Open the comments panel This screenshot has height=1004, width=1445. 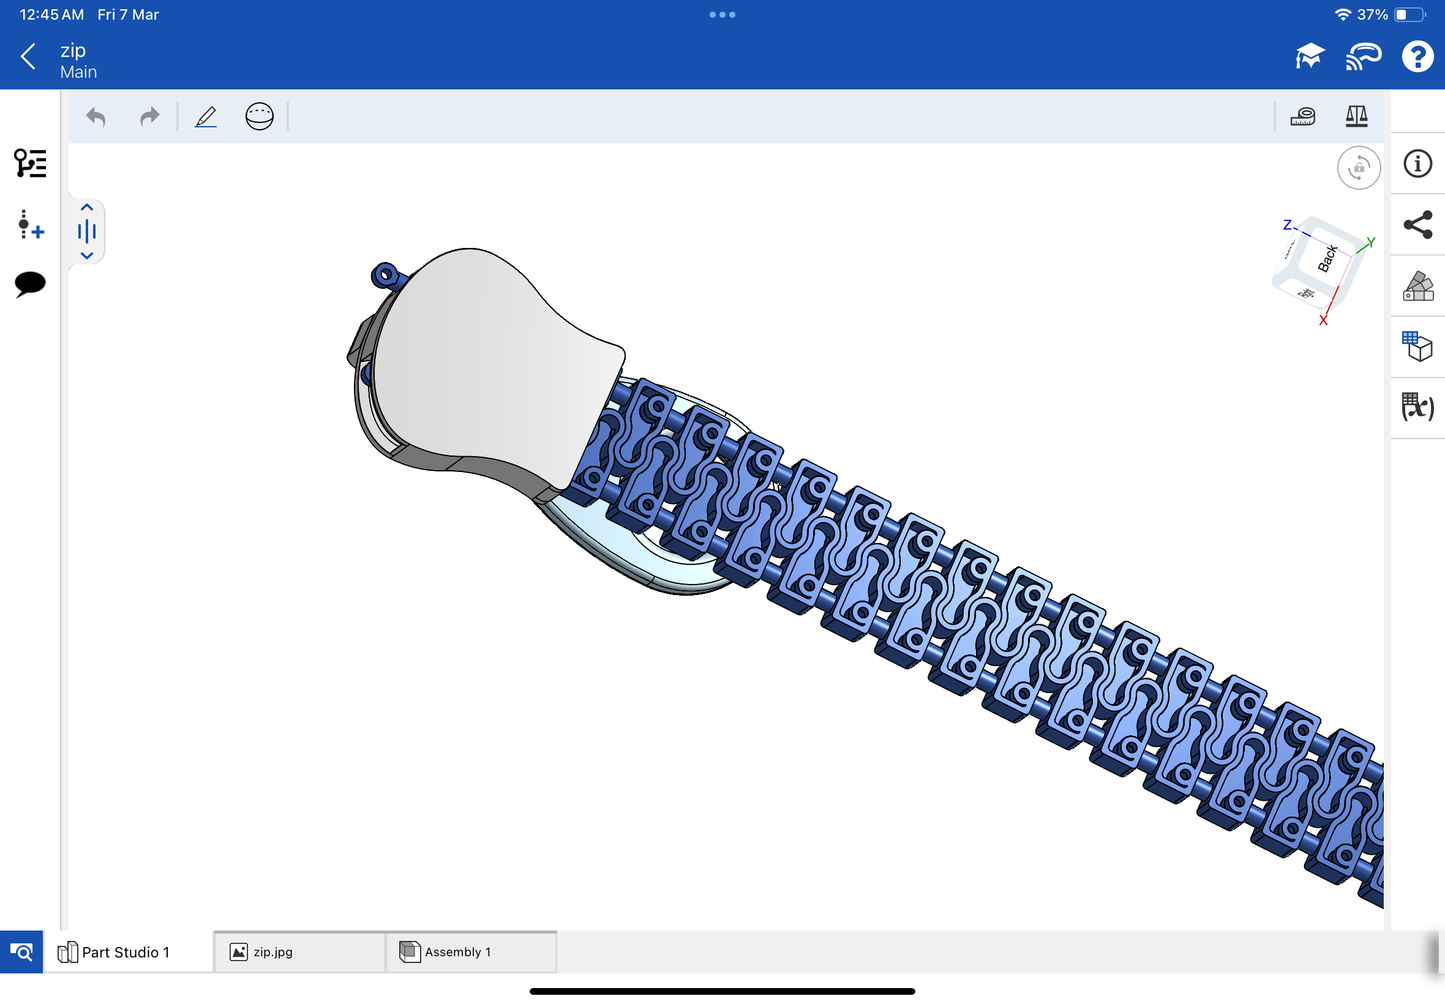coord(30,284)
